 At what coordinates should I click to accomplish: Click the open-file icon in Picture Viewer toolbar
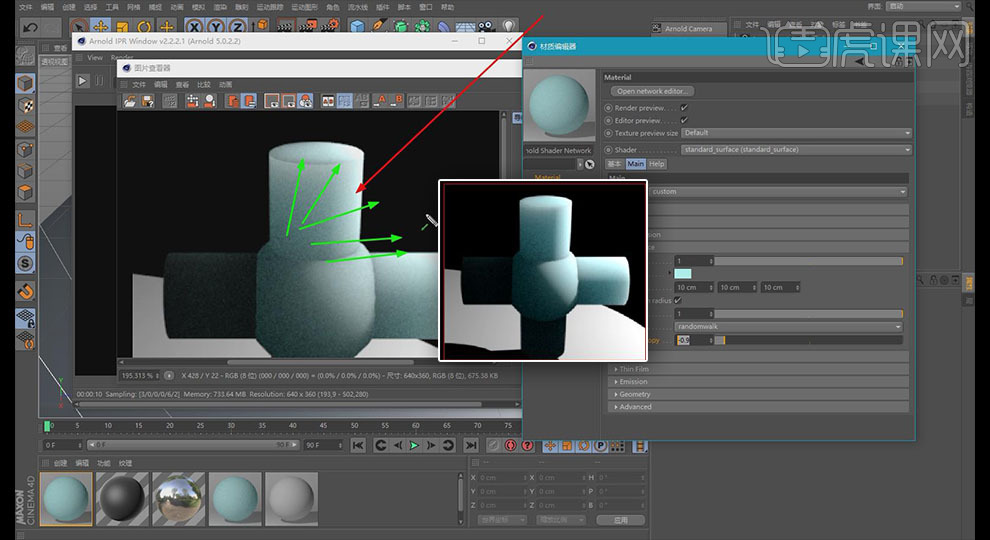click(x=128, y=101)
